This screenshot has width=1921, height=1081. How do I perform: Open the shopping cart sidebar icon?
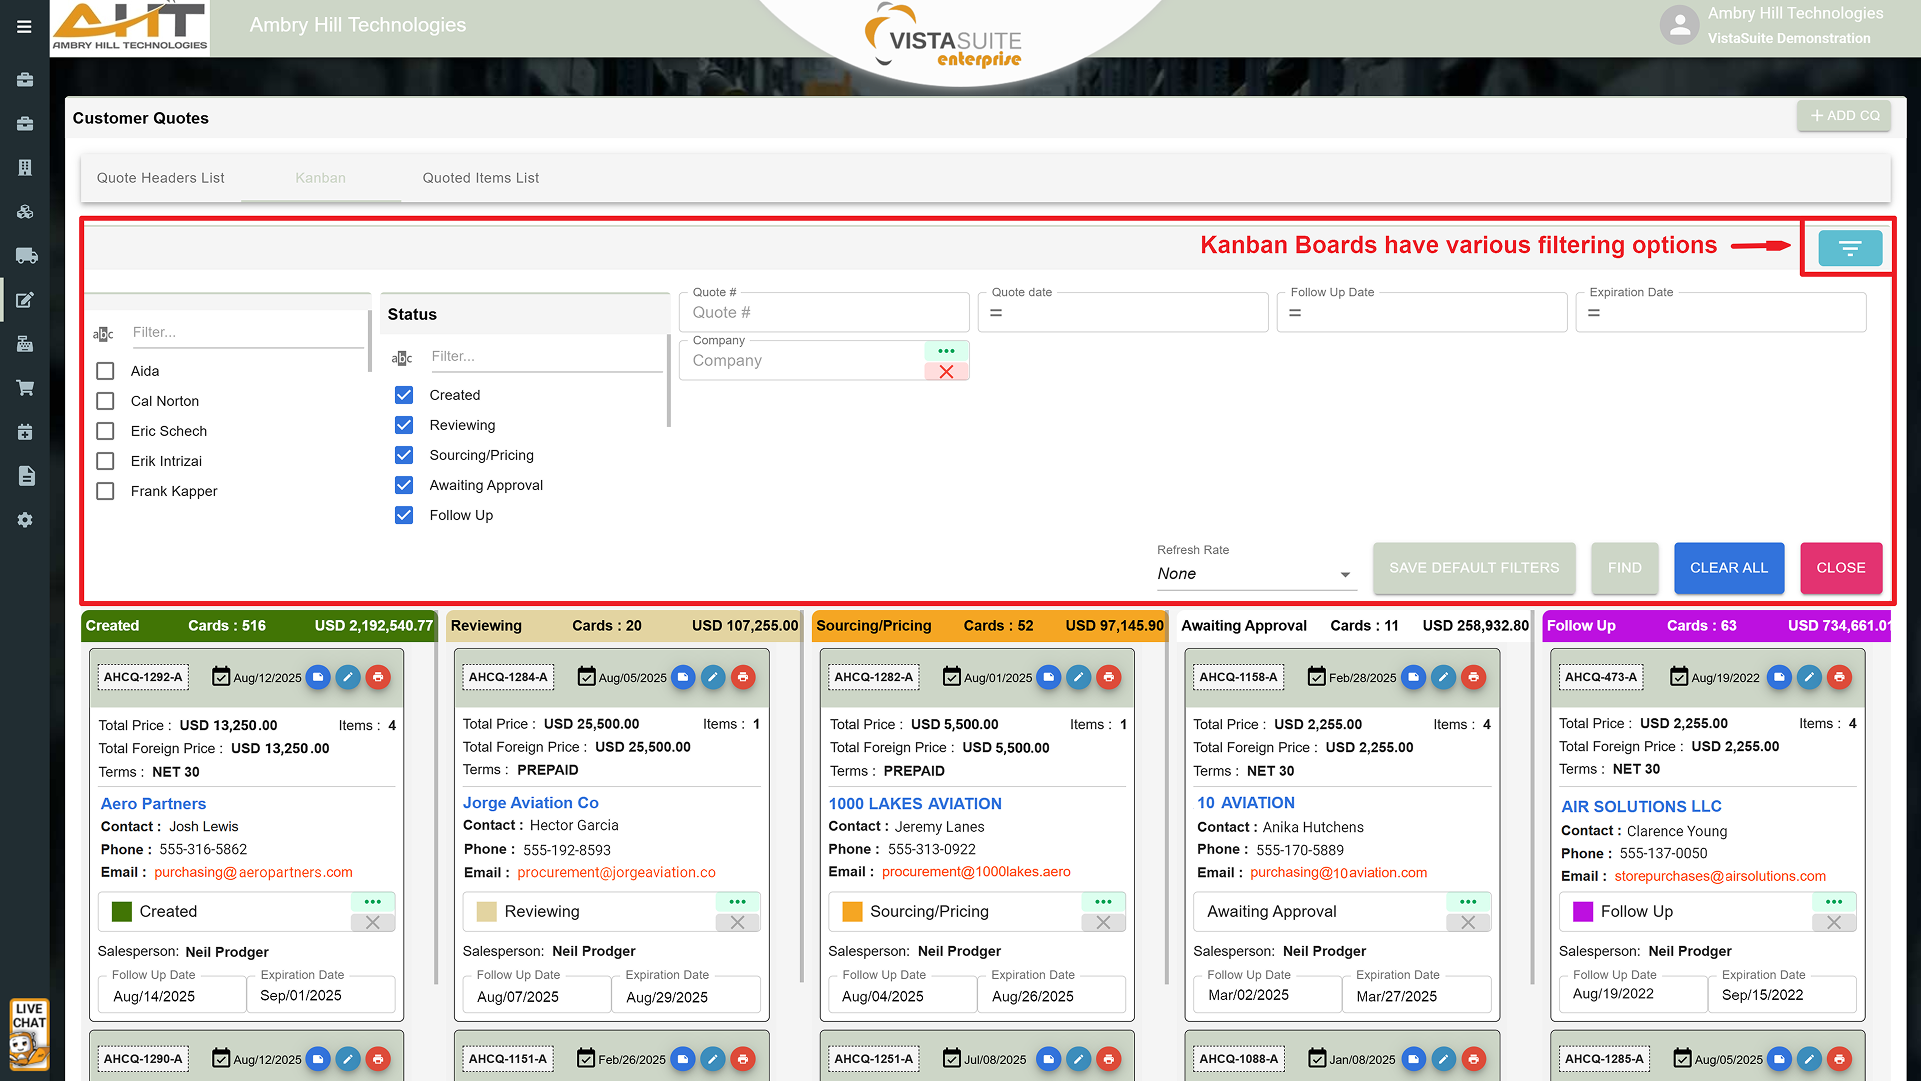(26, 388)
